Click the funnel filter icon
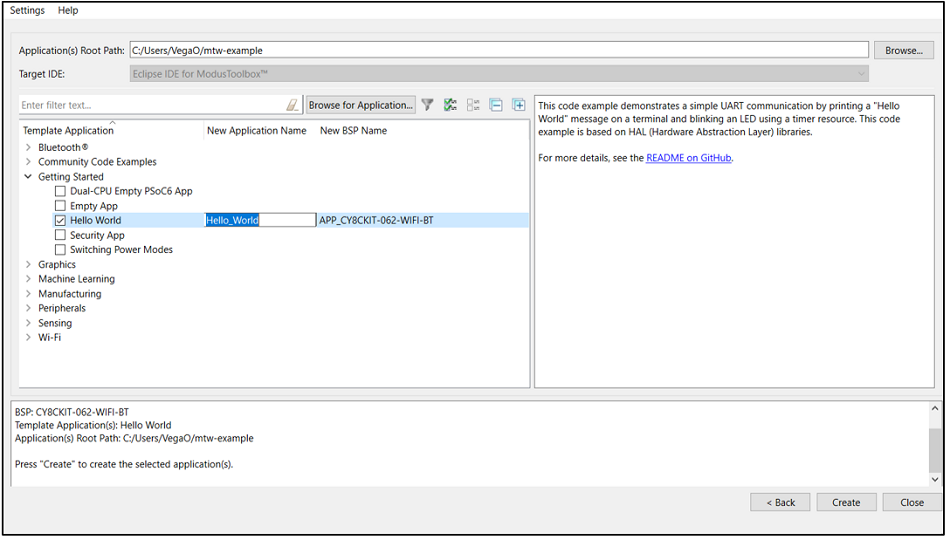 (x=428, y=105)
